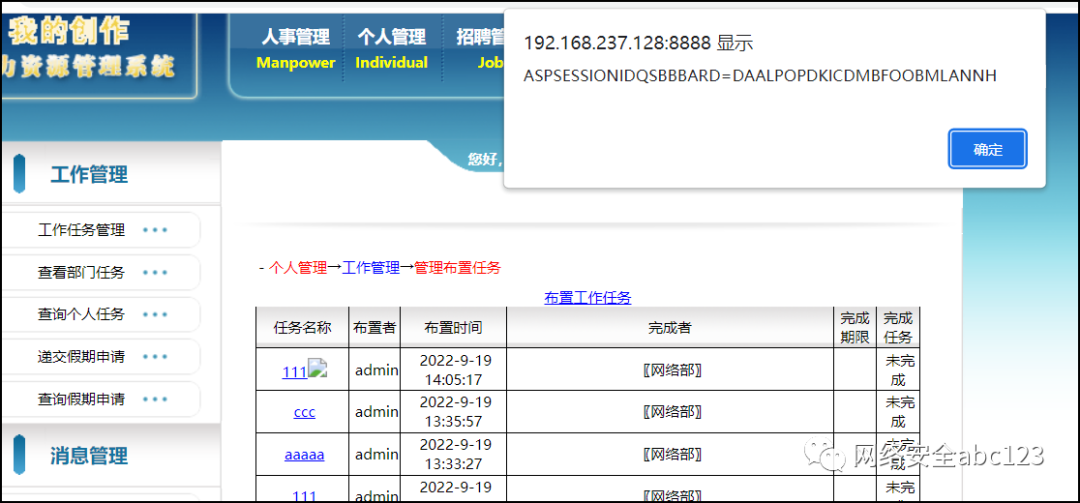Select 工作任务管理 in the sidebar

tap(81, 230)
